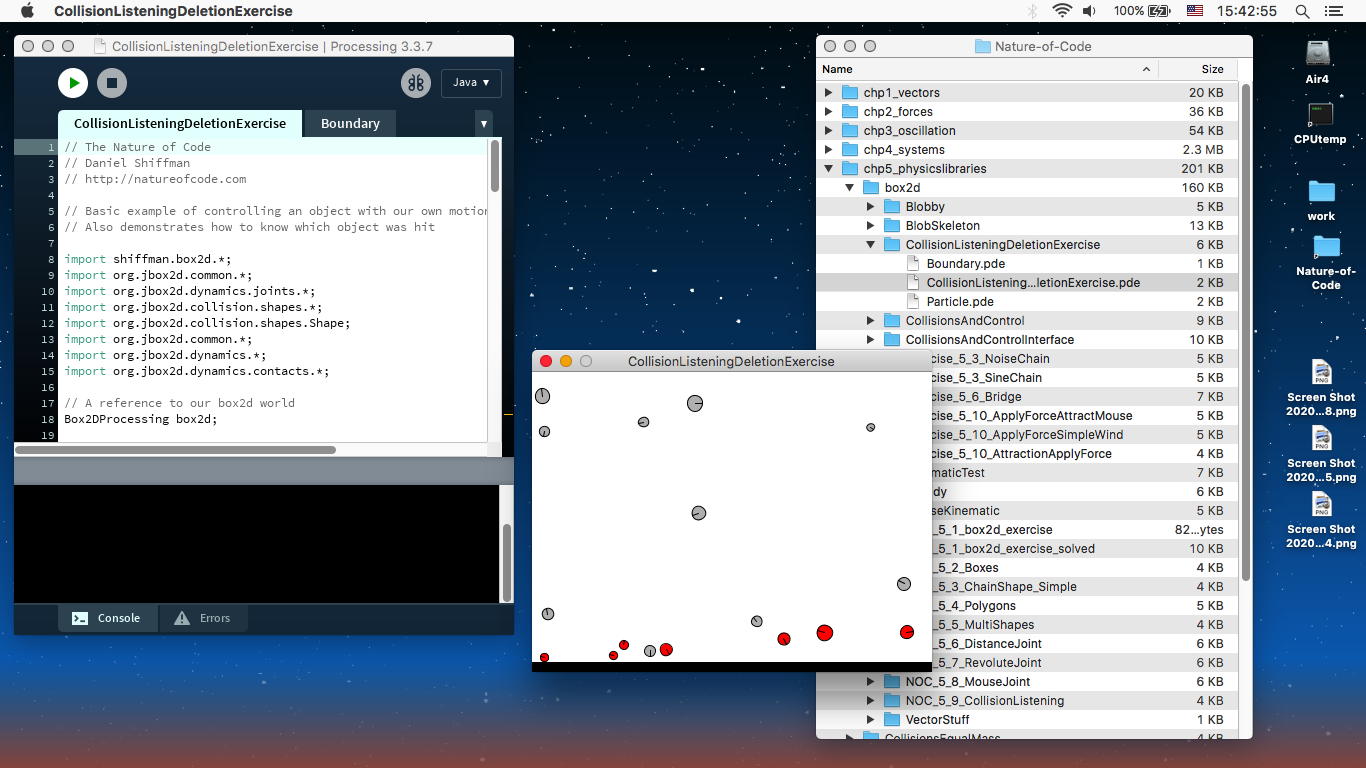This screenshot has height=768, width=1366.
Task: Select the Console panel tab
Action: (106, 618)
